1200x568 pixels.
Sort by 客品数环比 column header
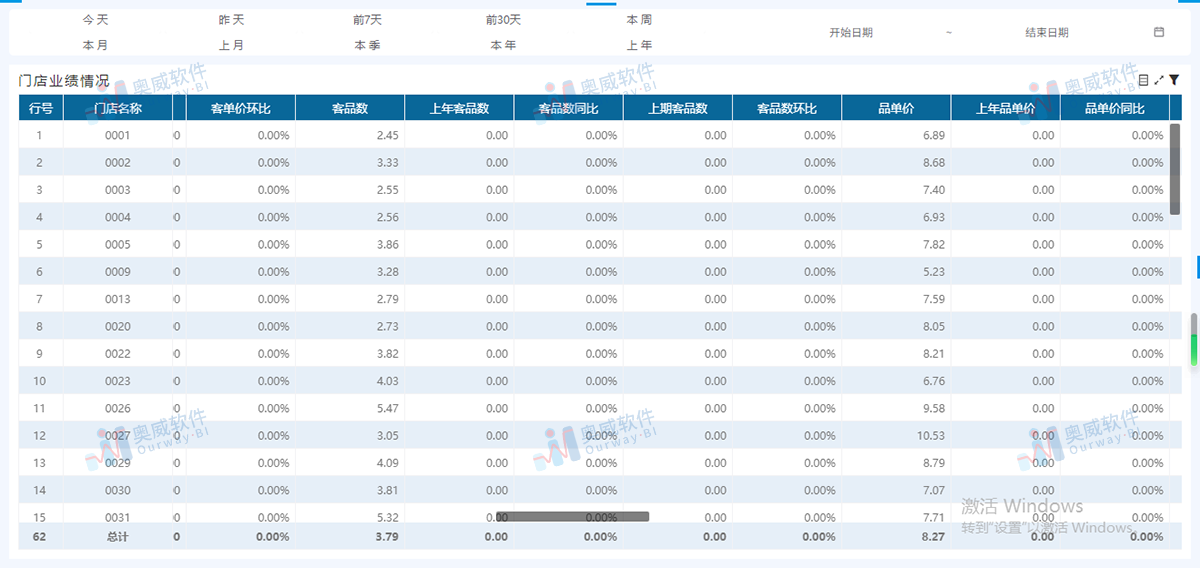(x=787, y=108)
